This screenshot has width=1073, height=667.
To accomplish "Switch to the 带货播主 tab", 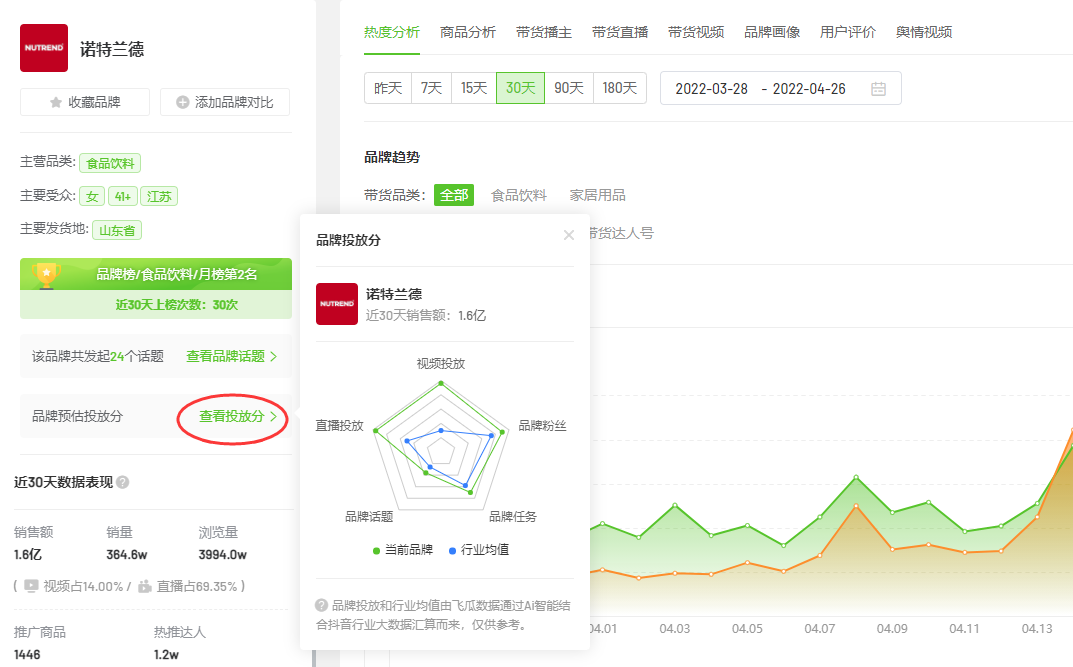I will [x=543, y=32].
